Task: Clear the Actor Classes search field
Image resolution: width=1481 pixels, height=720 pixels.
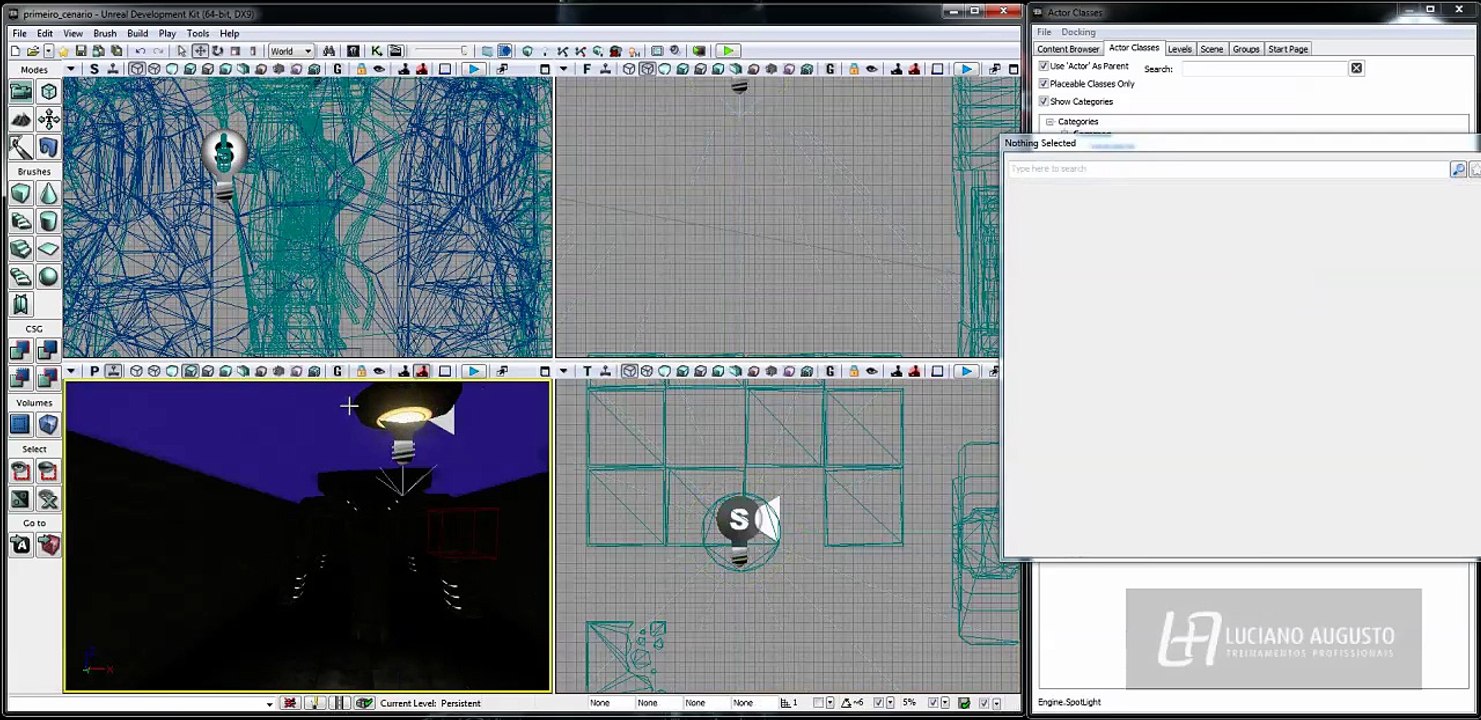Action: (1356, 68)
